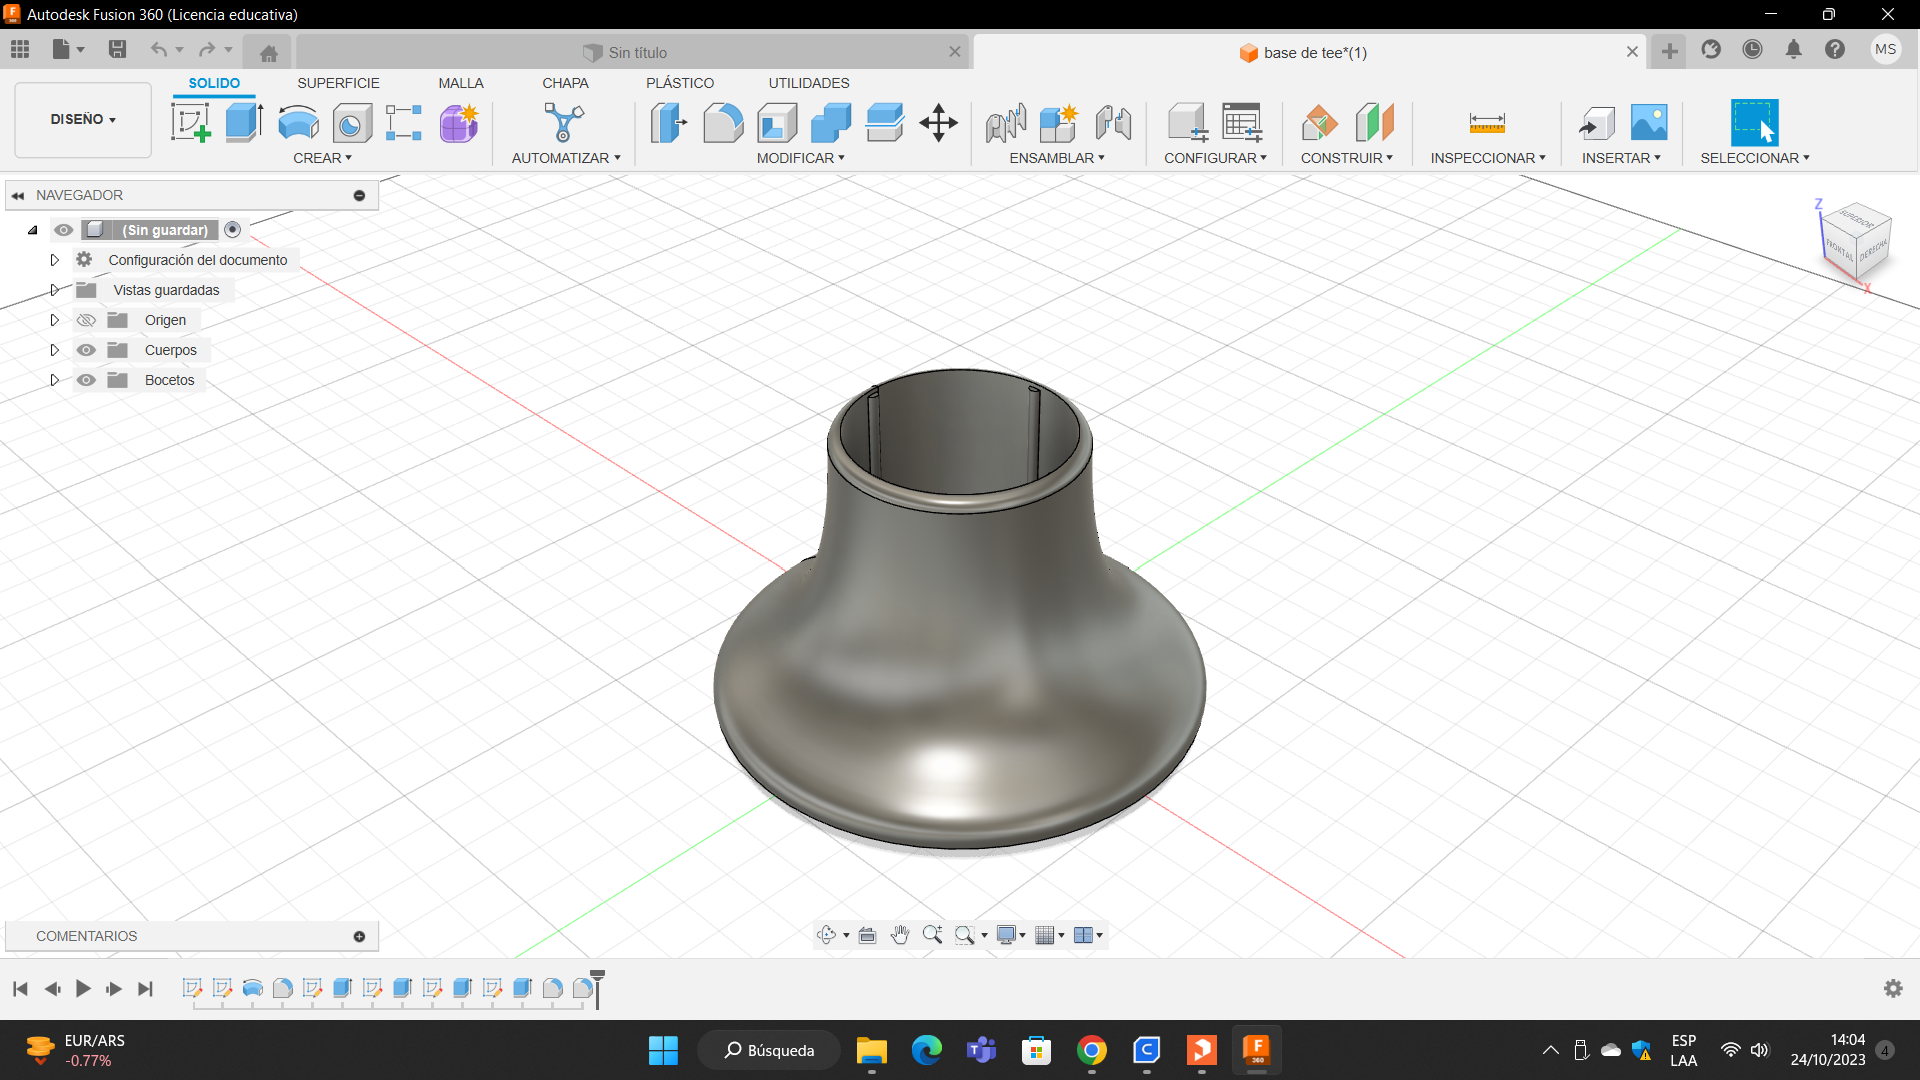
Task: Hide the Cuerpos folder
Action: [87, 350]
